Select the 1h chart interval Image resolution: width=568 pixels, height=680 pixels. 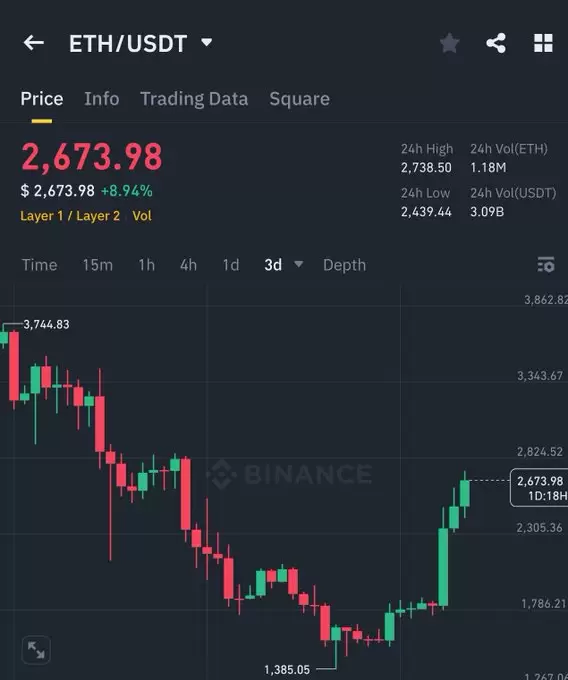pyautogui.click(x=147, y=265)
